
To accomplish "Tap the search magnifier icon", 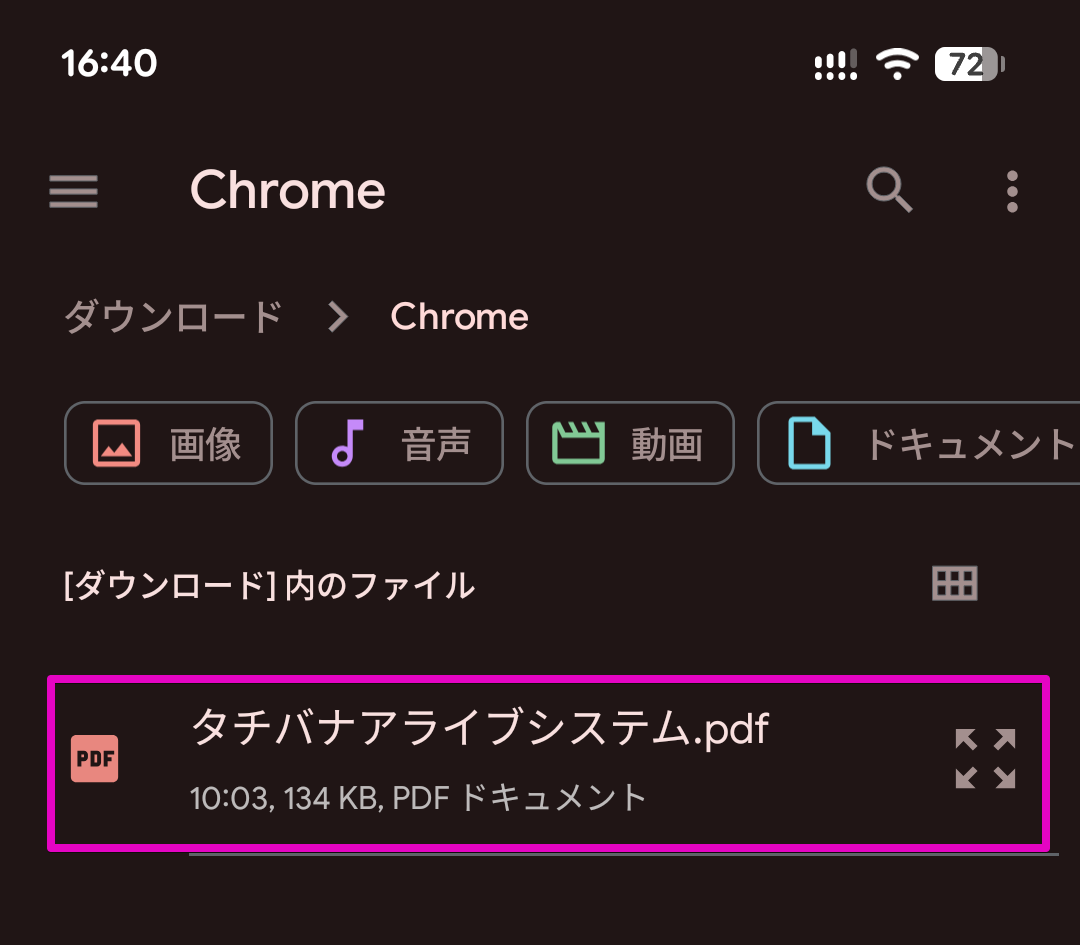I will coord(889,190).
